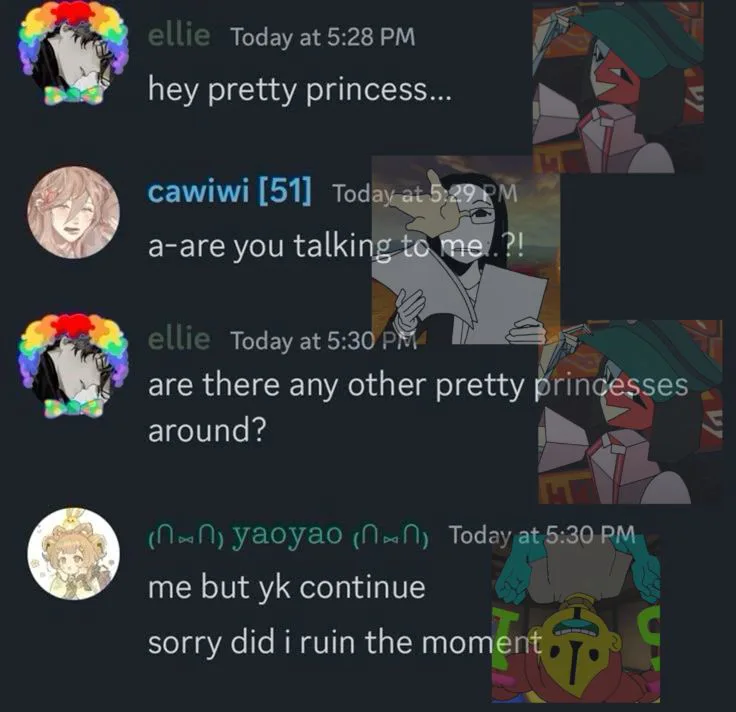The height and width of the screenshot is (712, 736).
Task: Click the green yaoyao username
Action: click(x=288, y=534)
